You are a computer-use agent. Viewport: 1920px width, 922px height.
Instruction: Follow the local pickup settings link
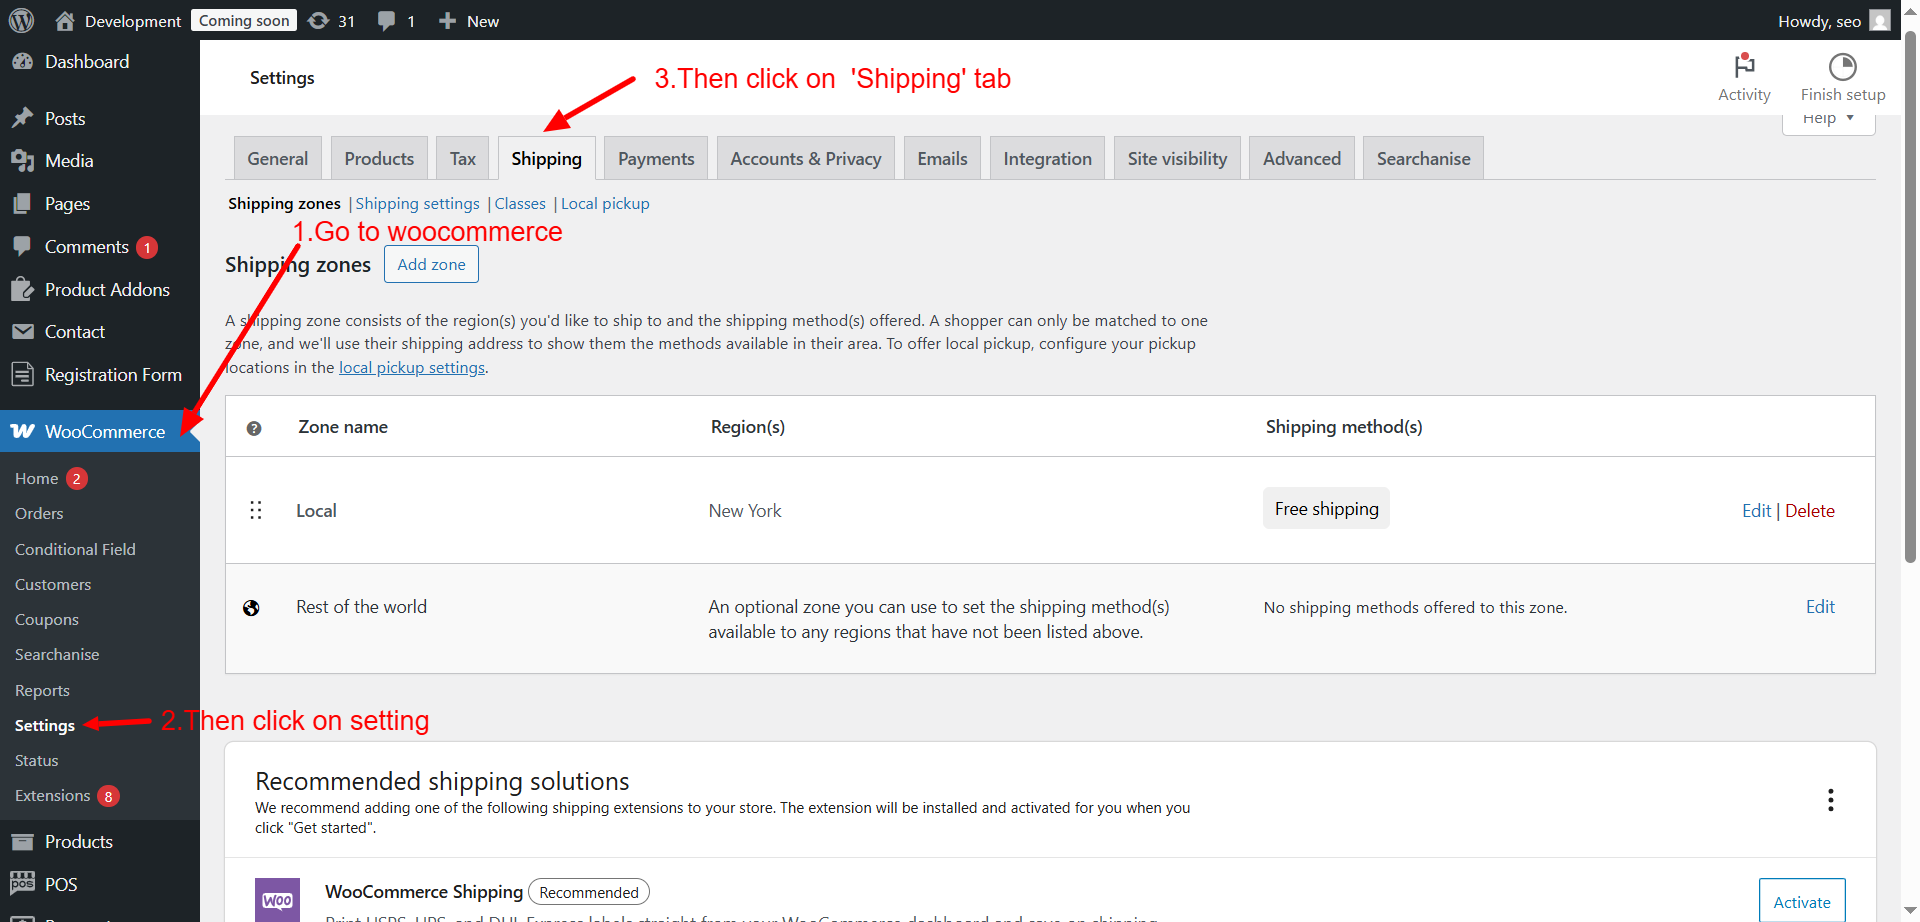click(x=412, y=367)
